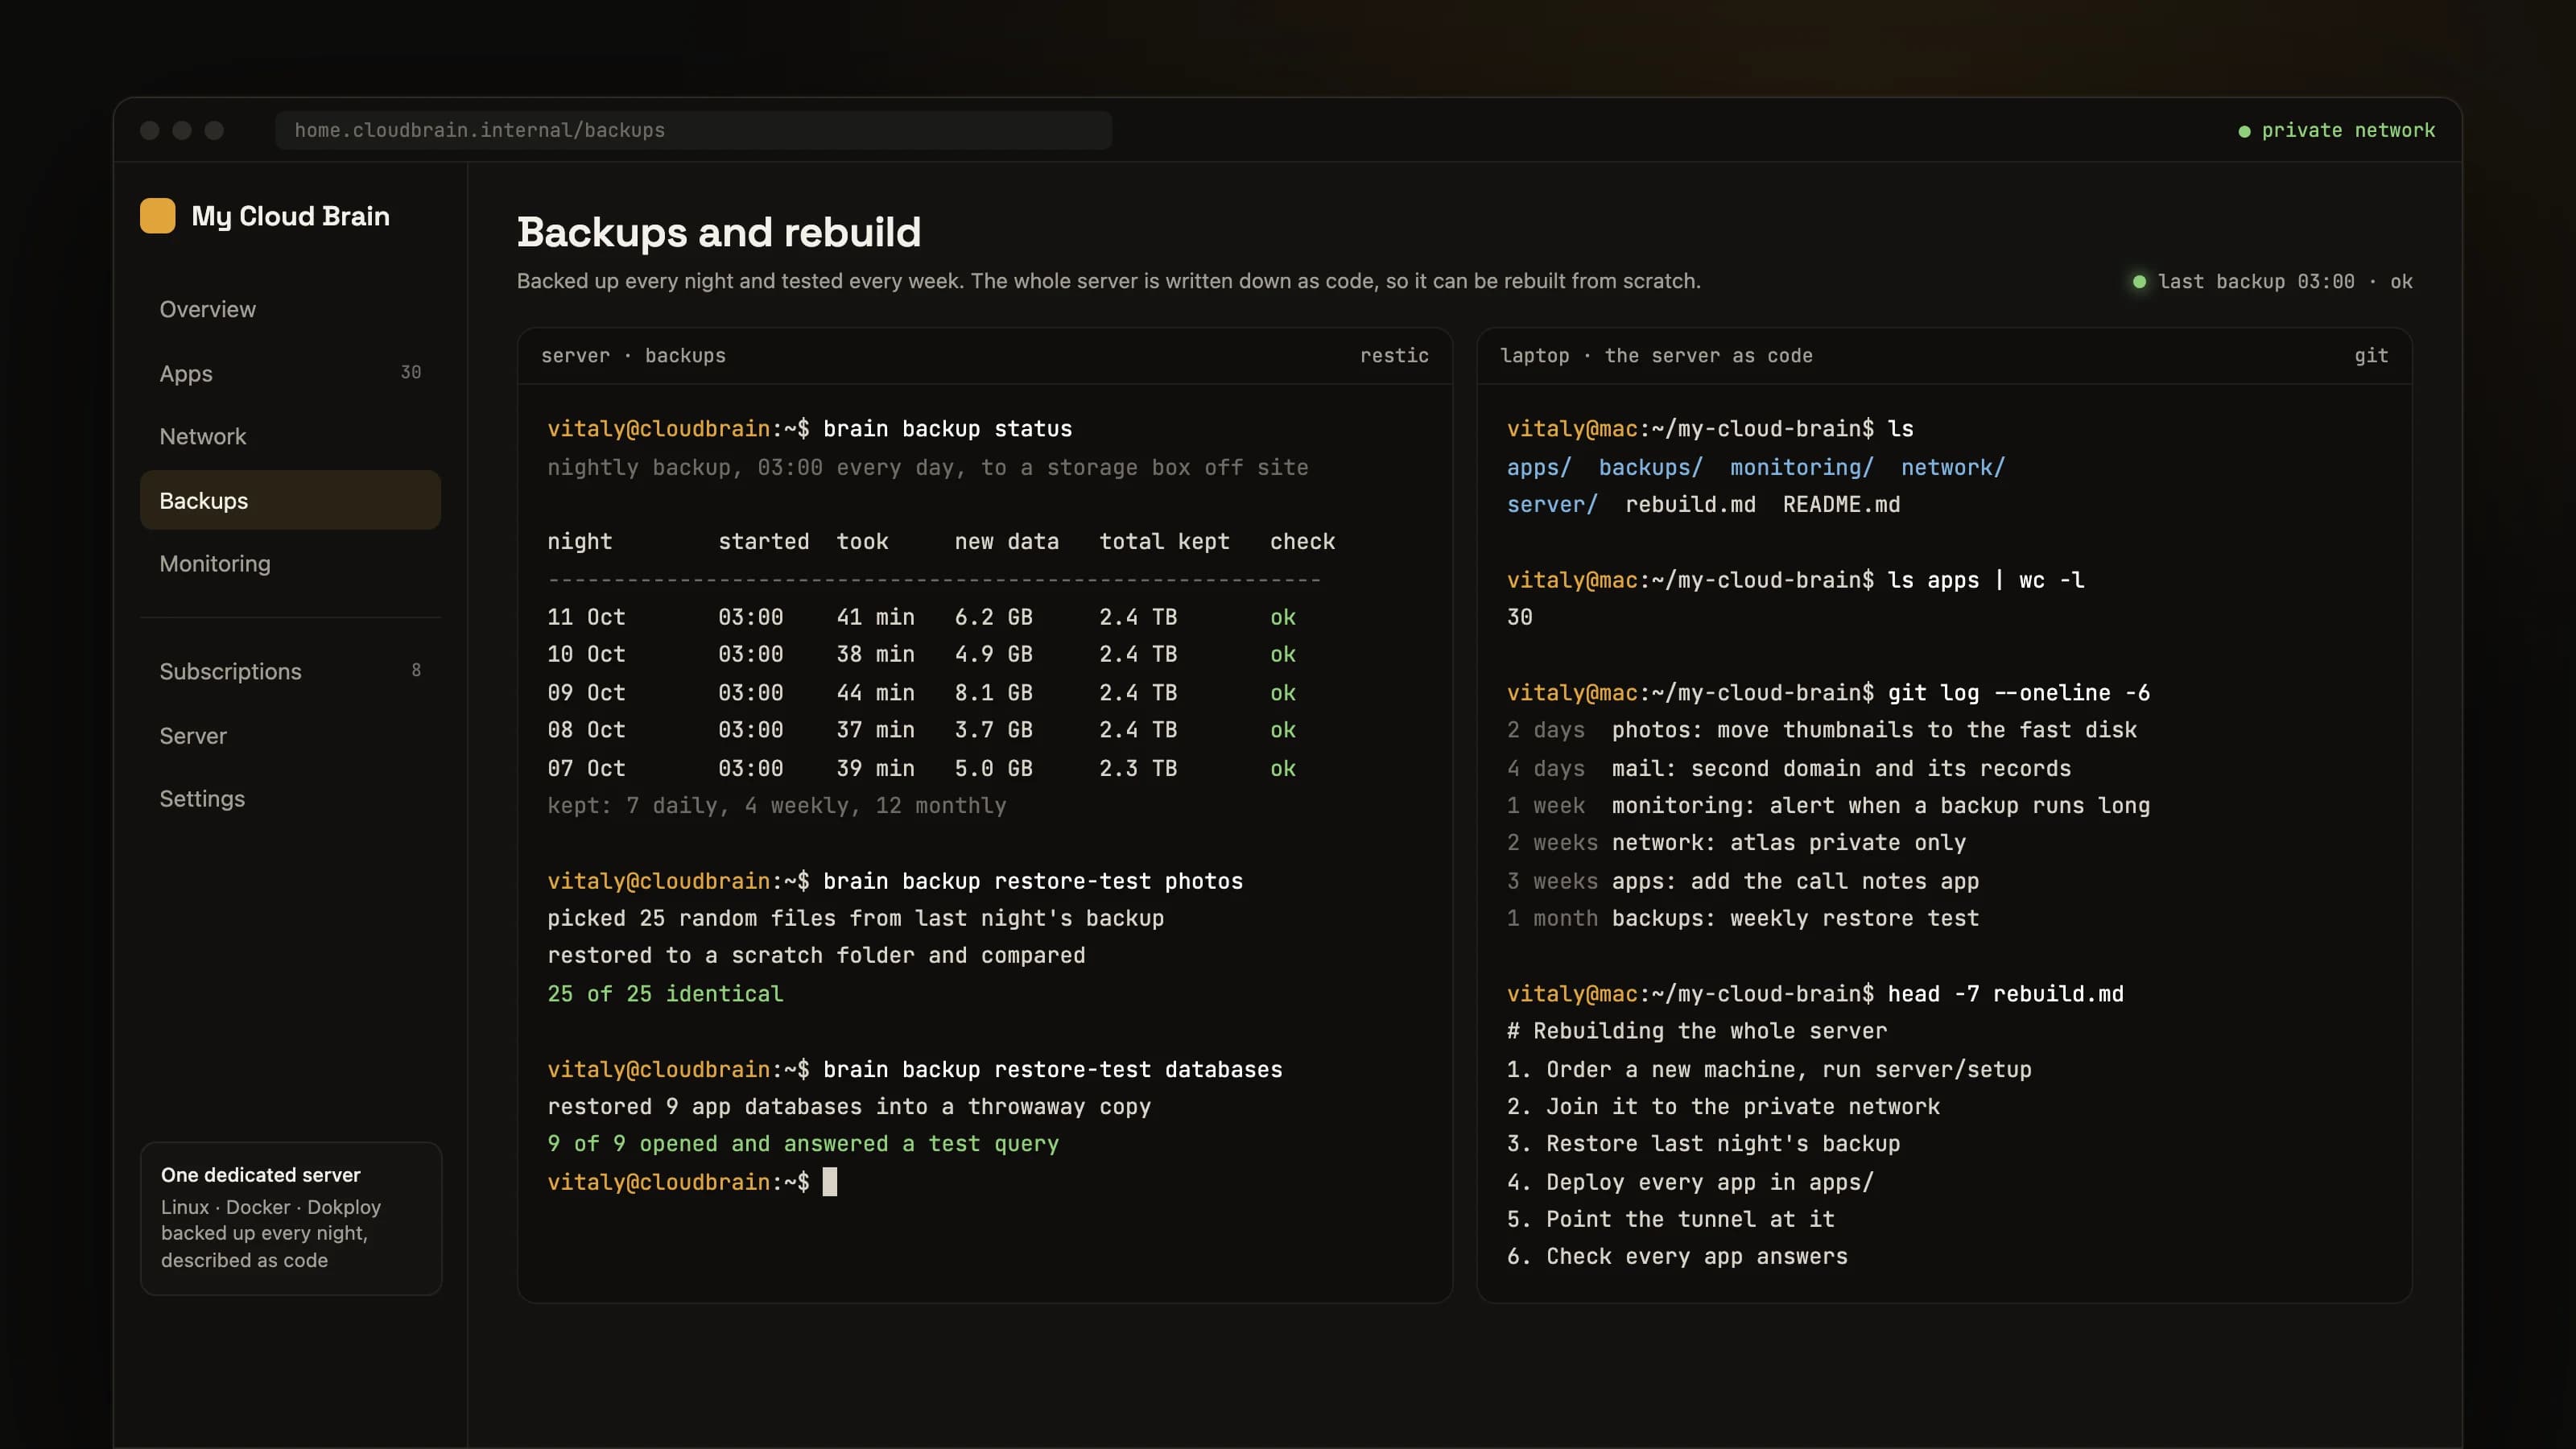
Task: Open Settings from the sidebar
Action: (290, 798)
